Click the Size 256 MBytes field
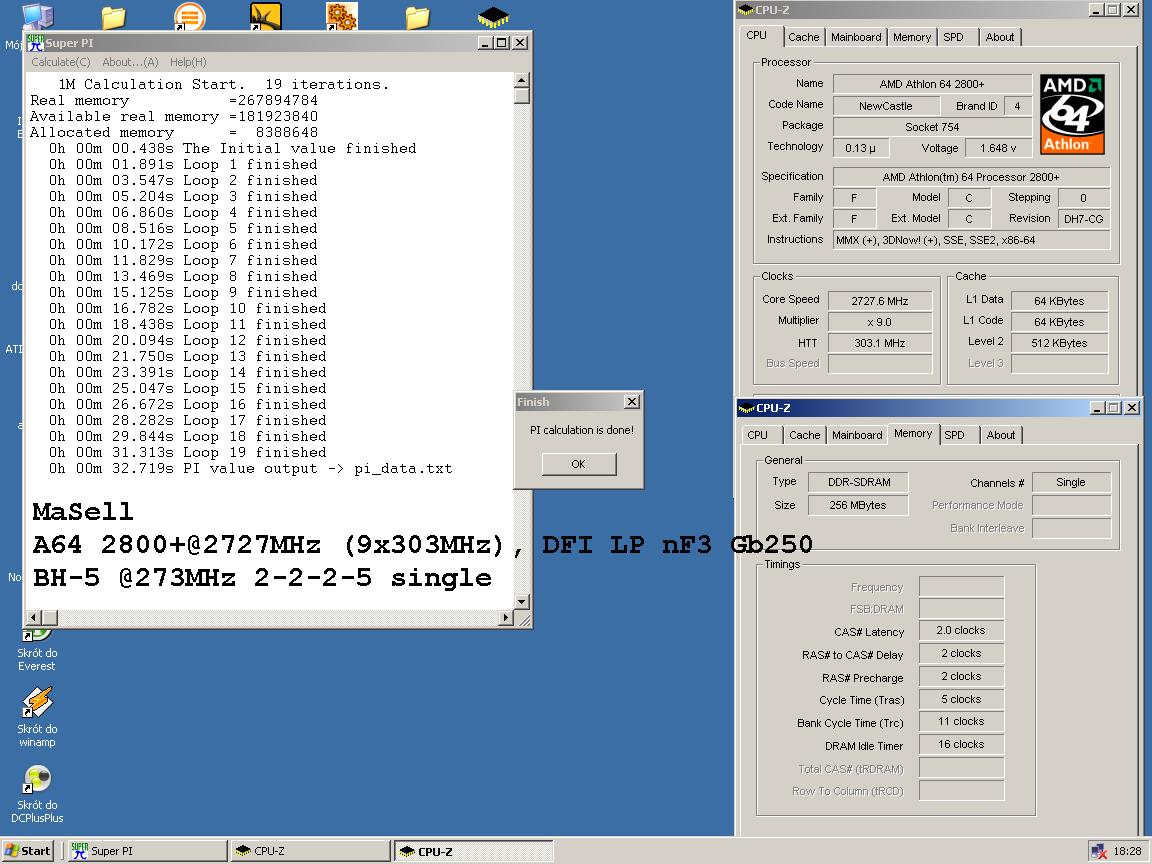This screenshot has width=1152, height=864. pos(858,505)
